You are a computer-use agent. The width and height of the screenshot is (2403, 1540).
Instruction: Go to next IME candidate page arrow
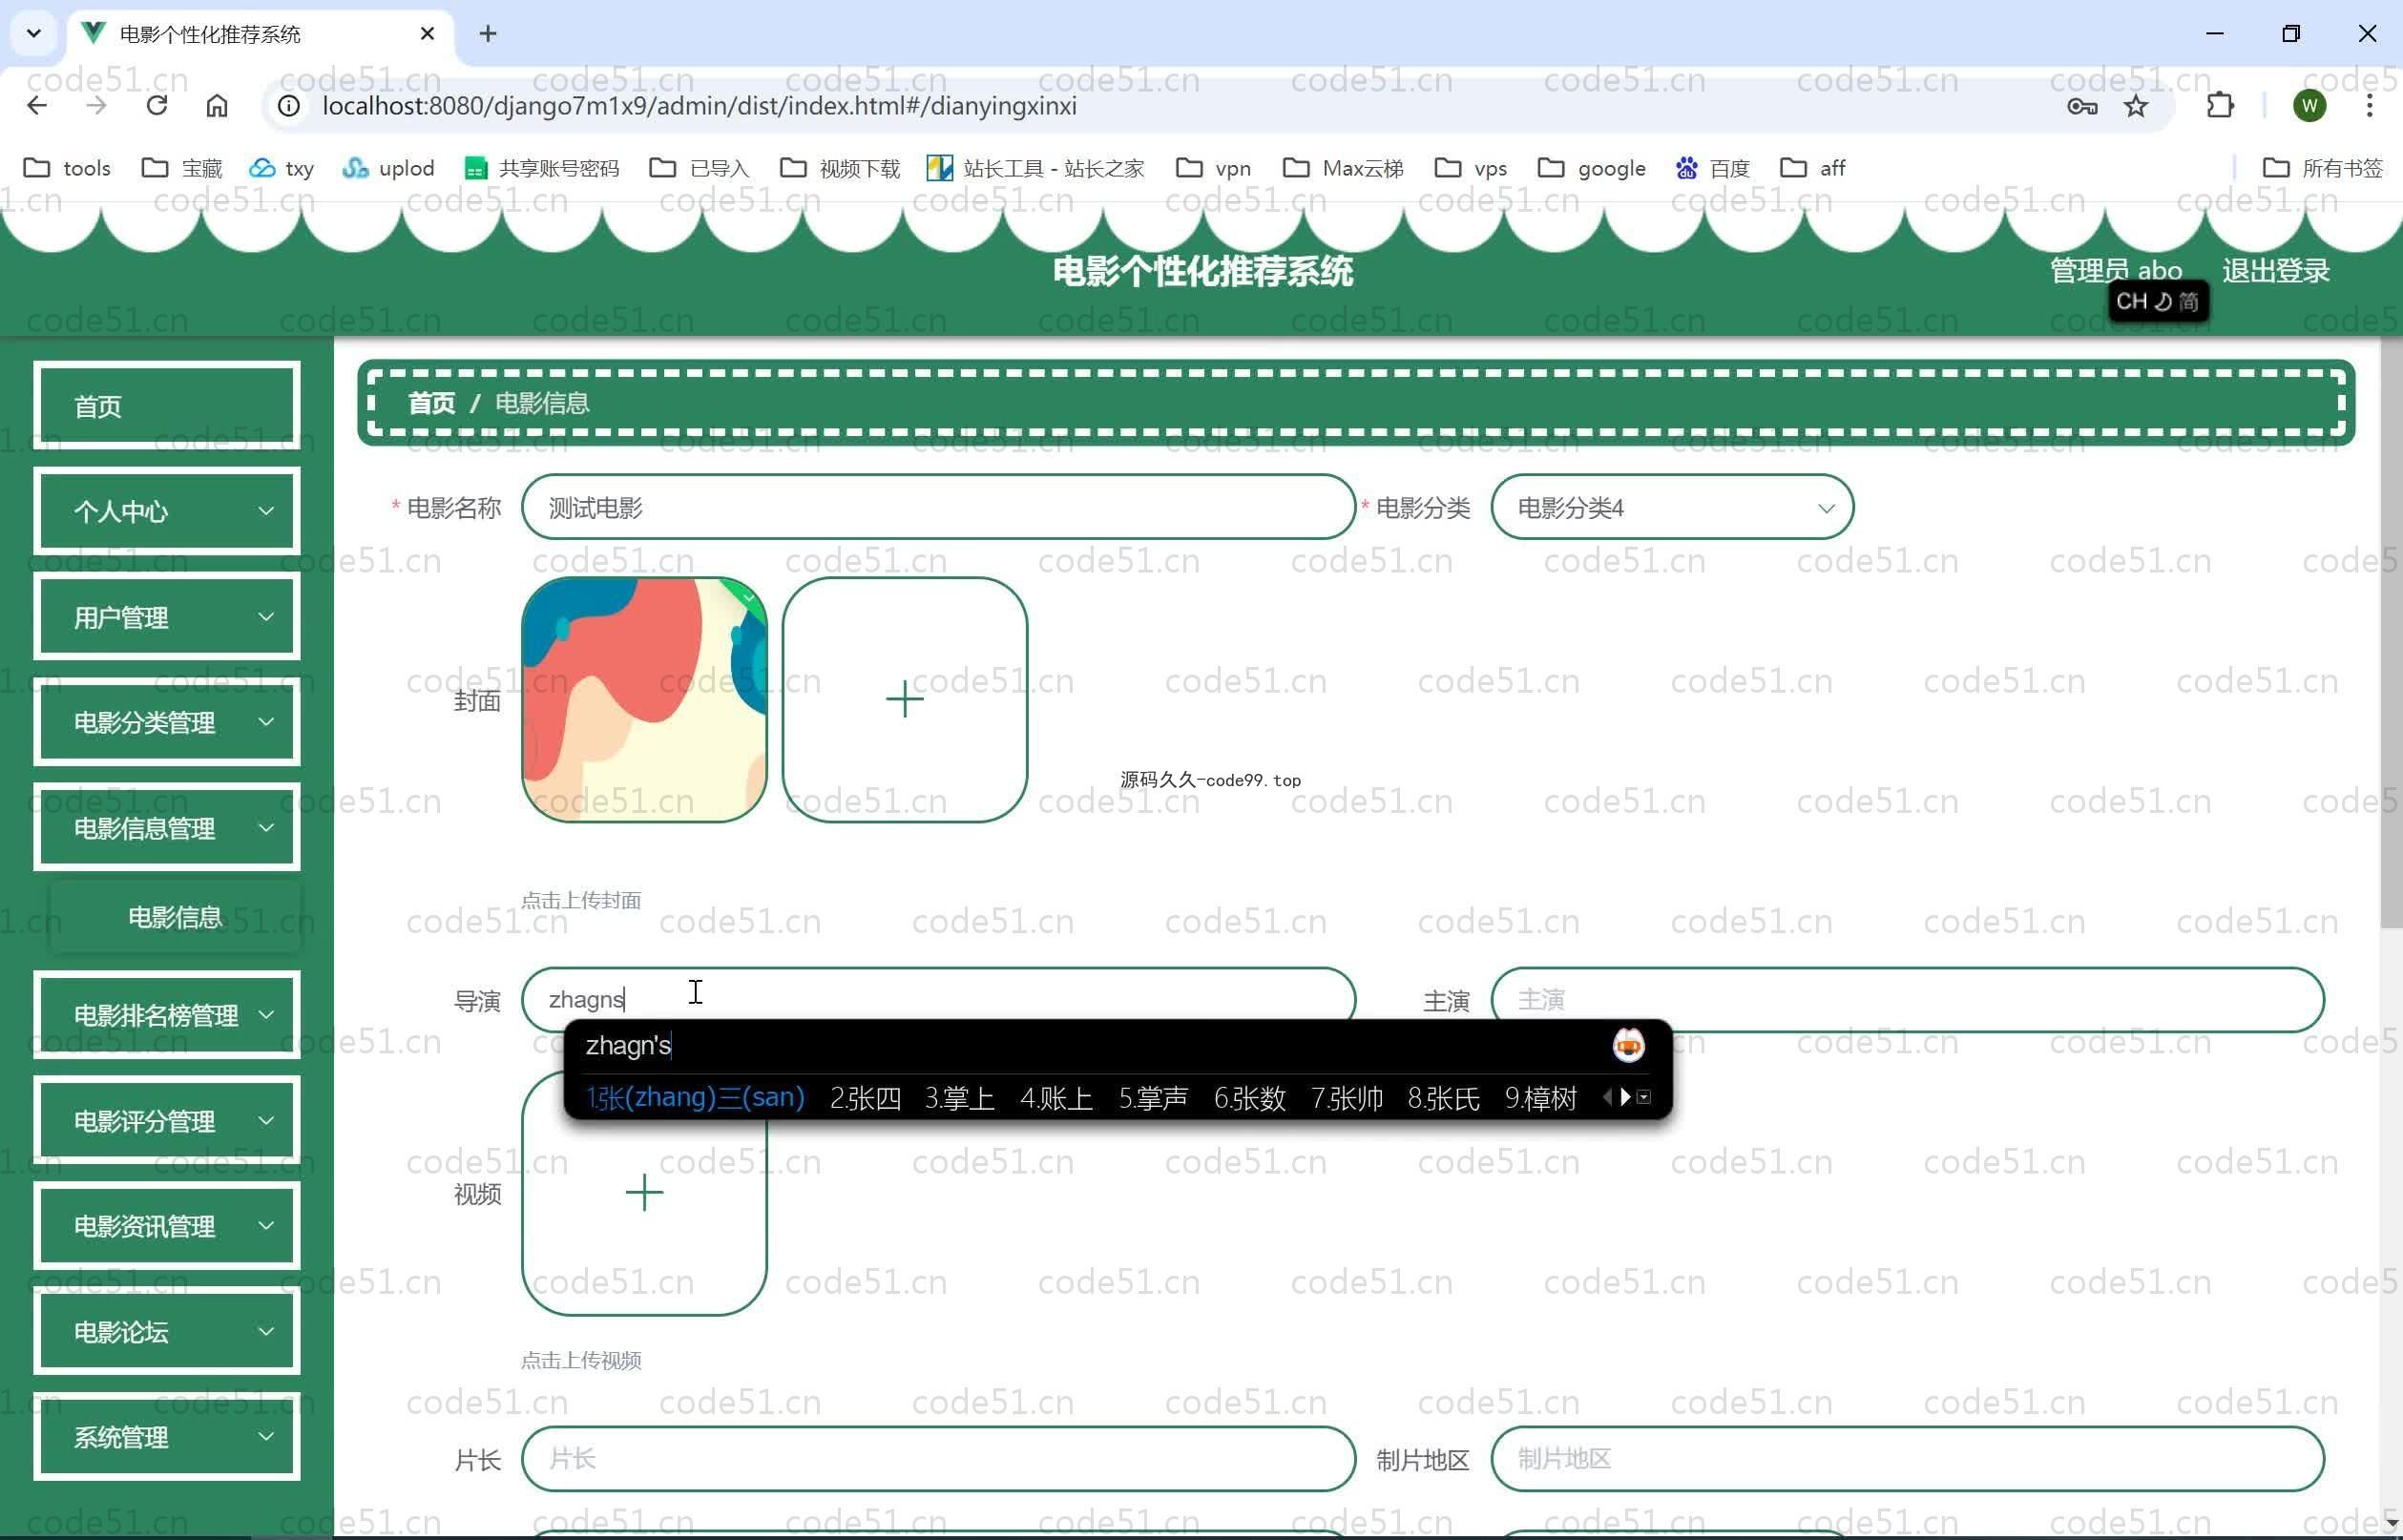pos(1625,1097)
